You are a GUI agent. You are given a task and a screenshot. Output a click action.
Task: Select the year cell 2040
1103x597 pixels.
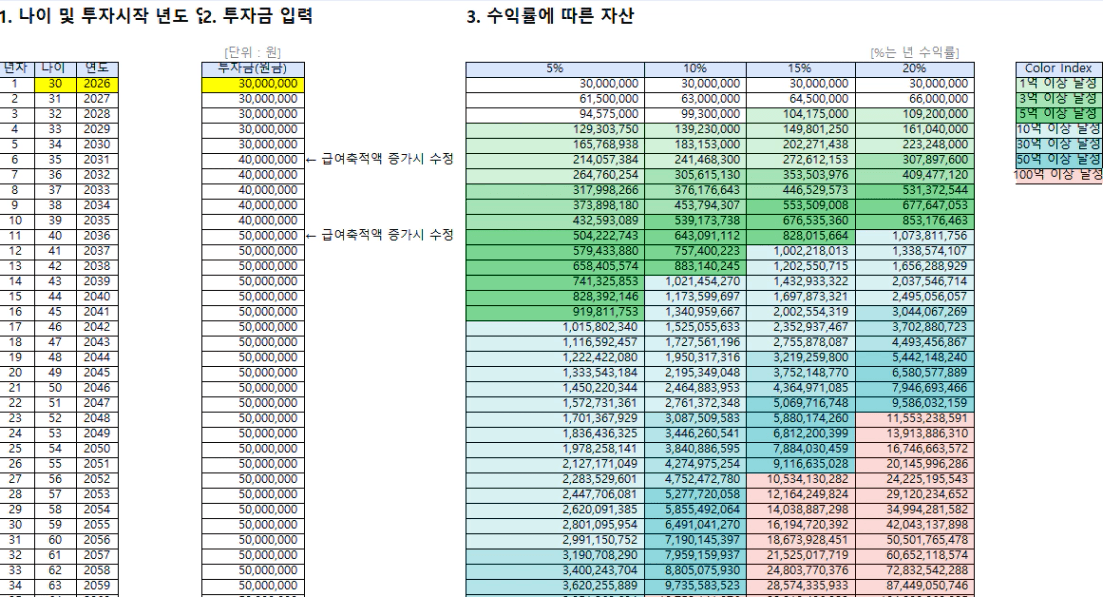click(x=97, y=297)
